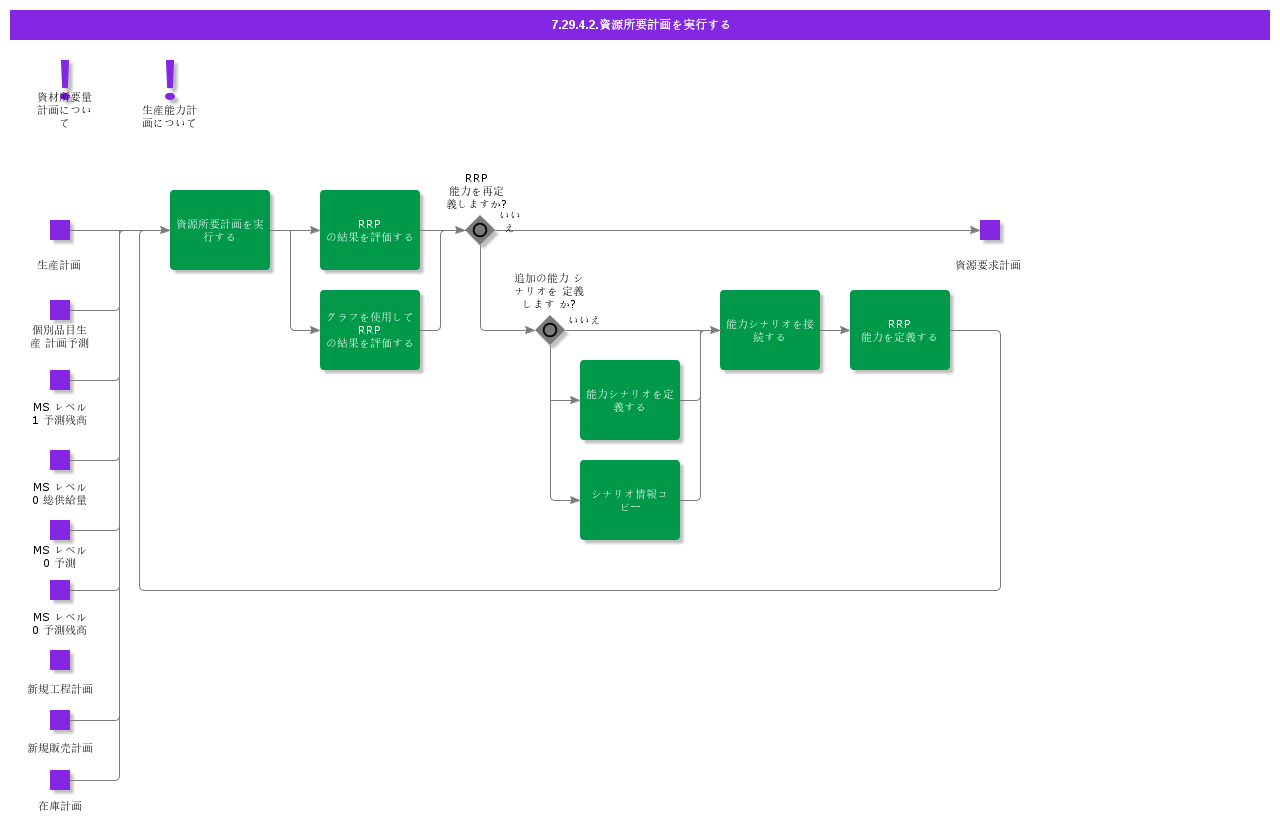The width and height of the screenshot is (1280, 830).
Task: Open the シナリオ情報コピー process box
Action: tap(630, 500)
